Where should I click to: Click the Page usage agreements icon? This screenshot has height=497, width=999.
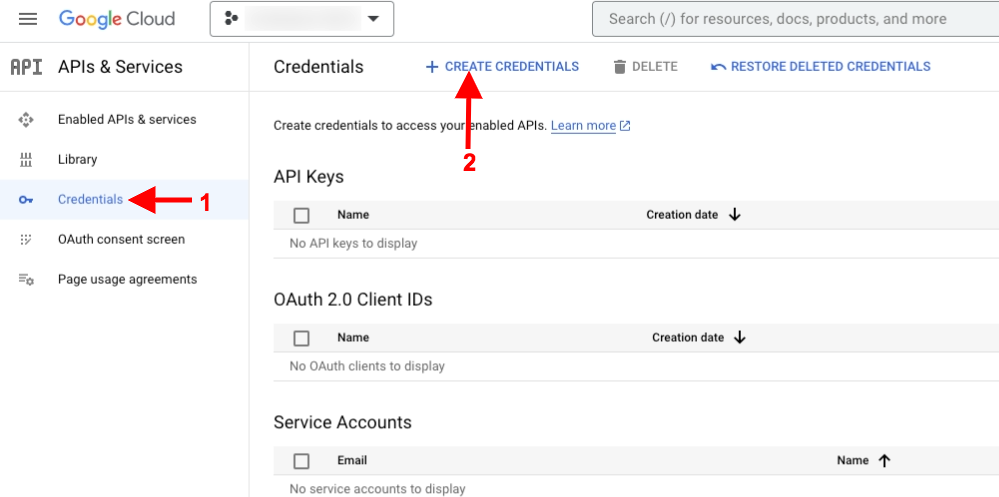coord(26,280)
